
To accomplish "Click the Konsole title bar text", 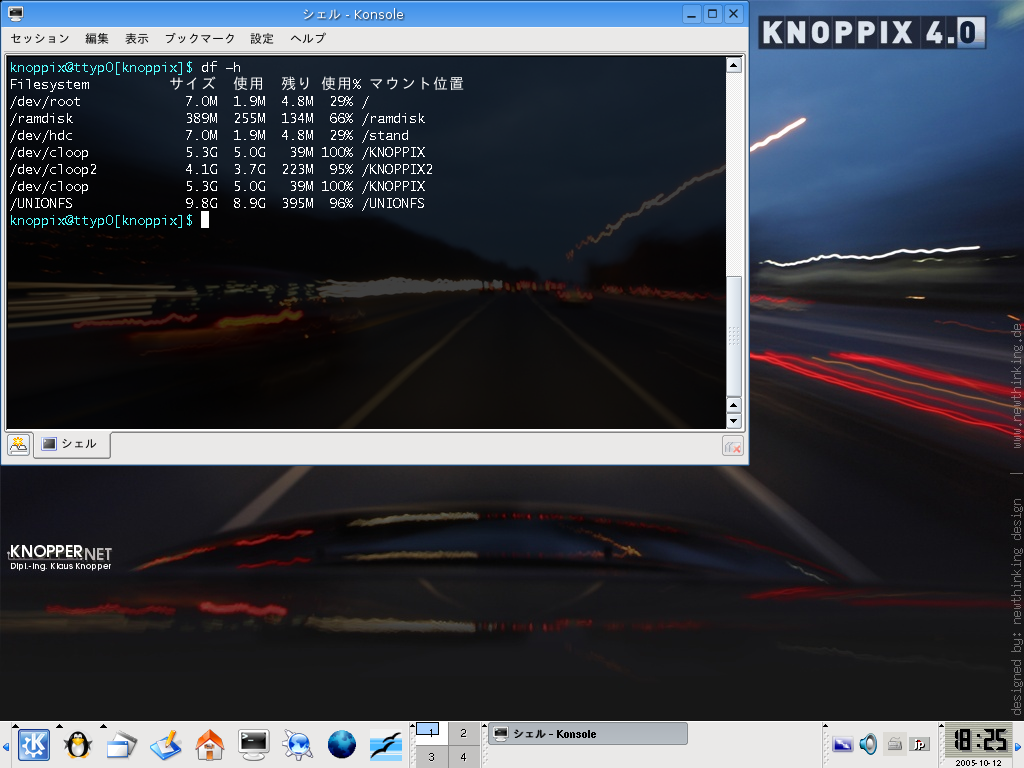I will (x=353, y=14).
